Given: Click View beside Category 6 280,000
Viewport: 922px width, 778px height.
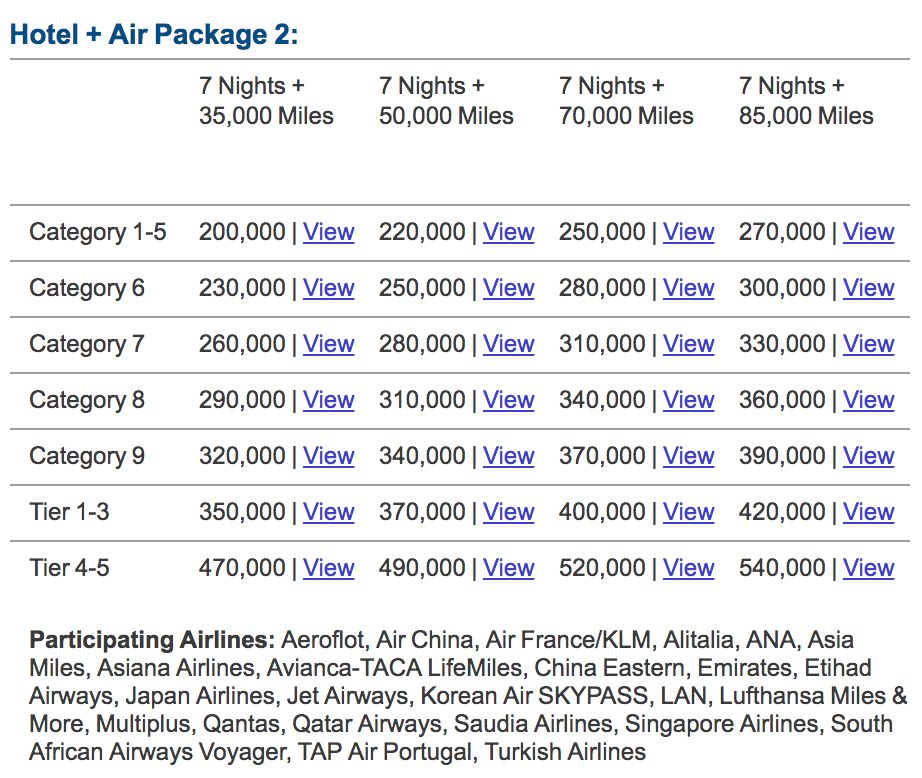Looking at the screenshot, I should click(689, 288).
